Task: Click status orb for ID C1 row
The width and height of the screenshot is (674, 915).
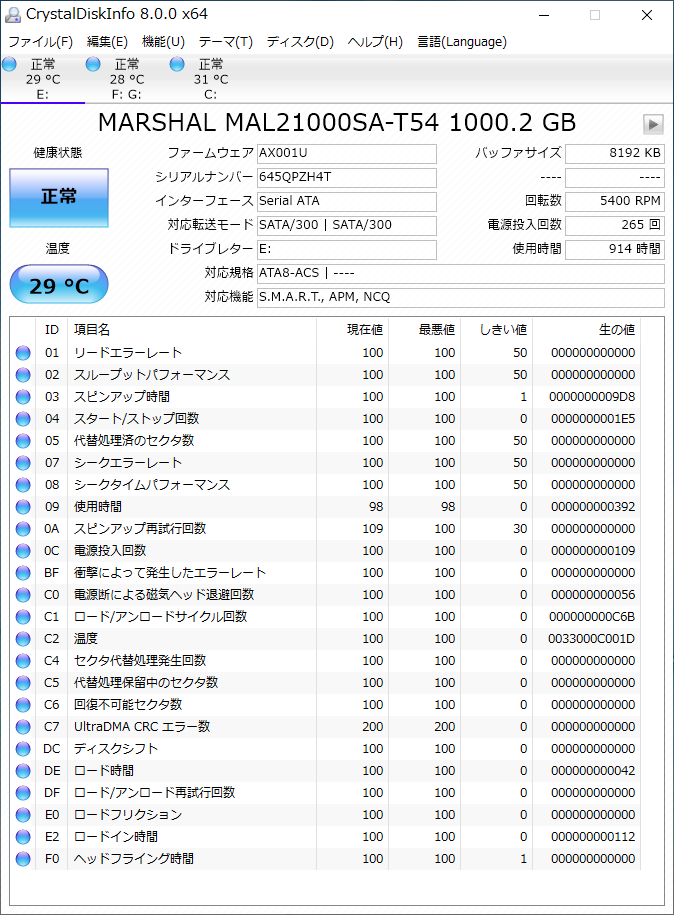Action: (x=23, y=617)
